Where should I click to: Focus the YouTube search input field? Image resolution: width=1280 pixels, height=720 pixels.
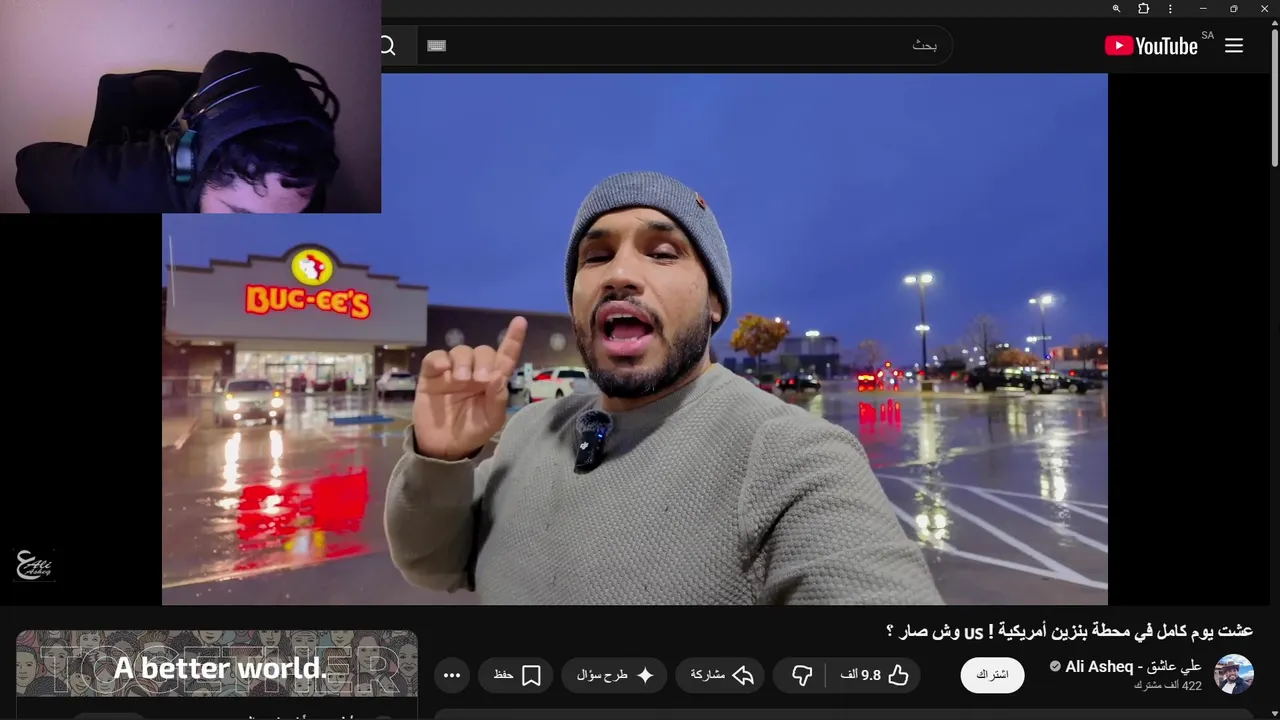[x=685, y=45]
